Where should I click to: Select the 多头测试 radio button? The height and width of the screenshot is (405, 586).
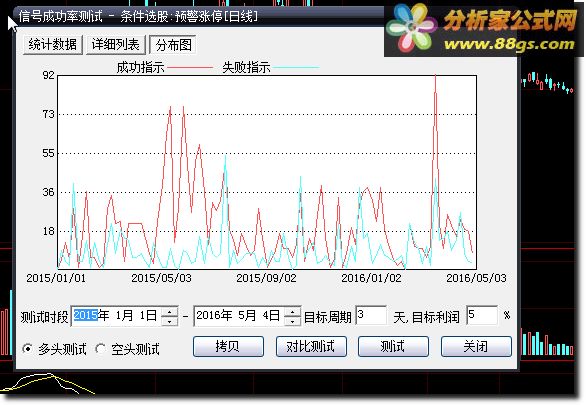[x=27, y=349]
